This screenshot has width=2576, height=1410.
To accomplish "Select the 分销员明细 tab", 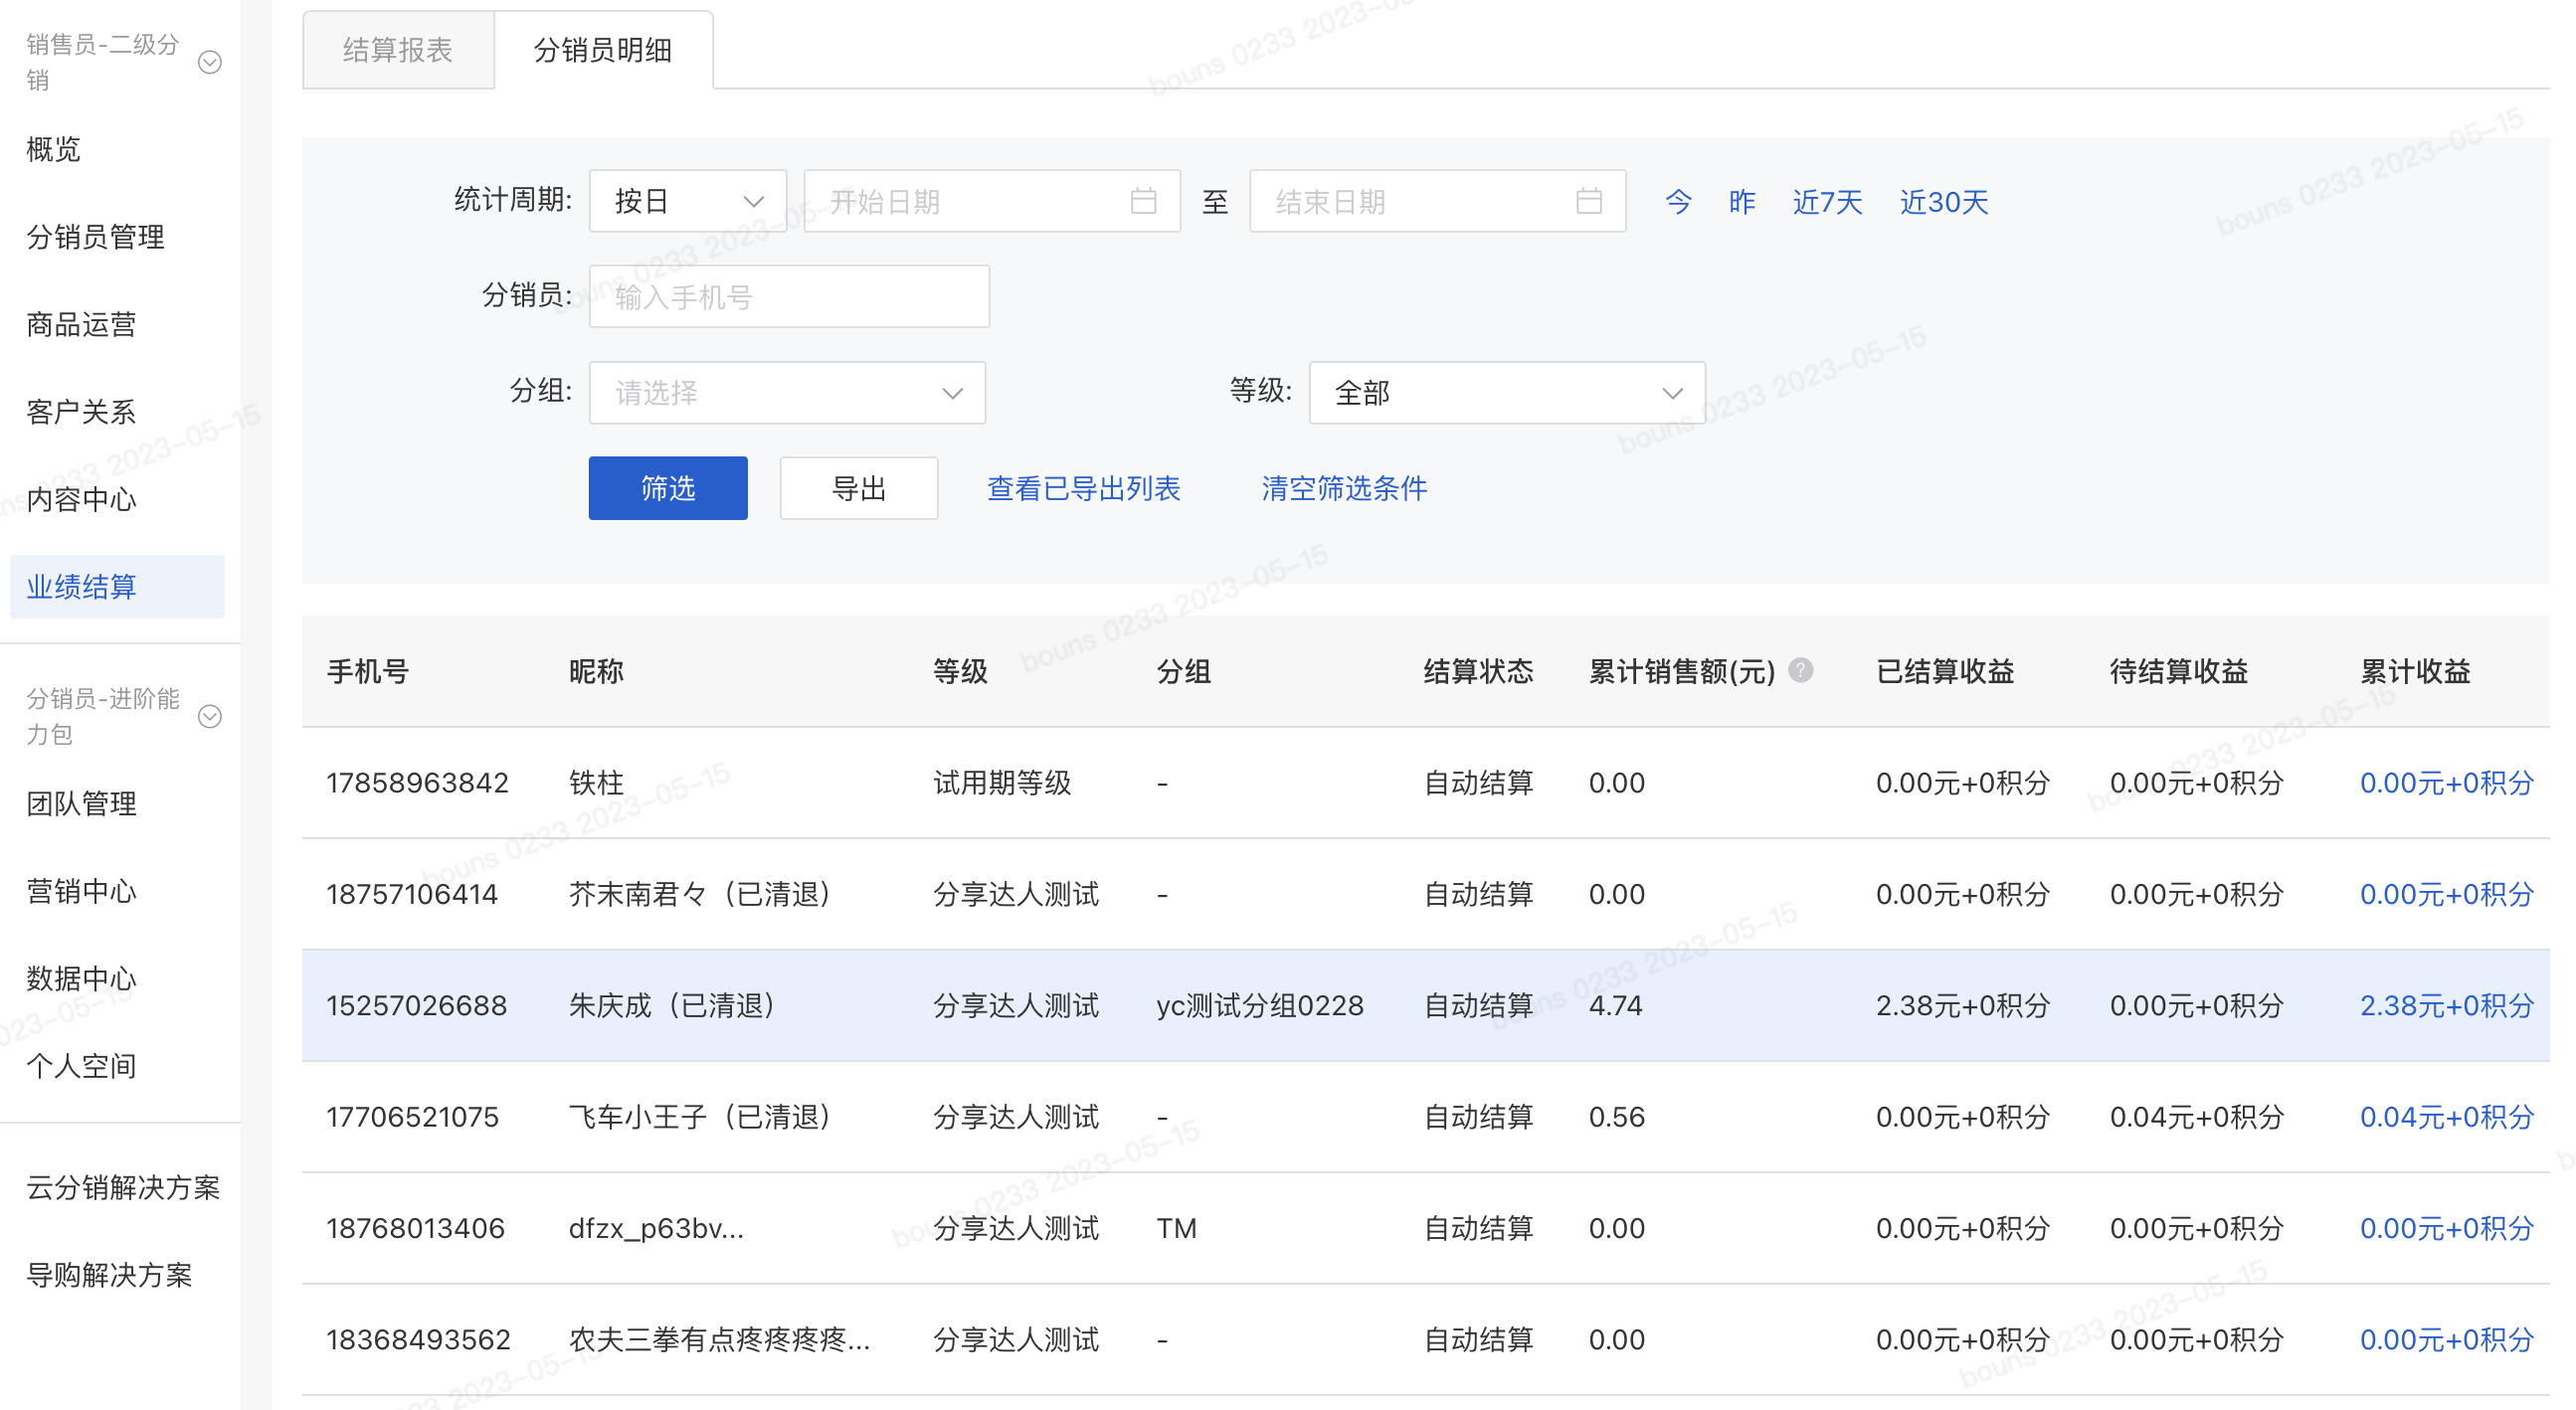I will 603,50.
